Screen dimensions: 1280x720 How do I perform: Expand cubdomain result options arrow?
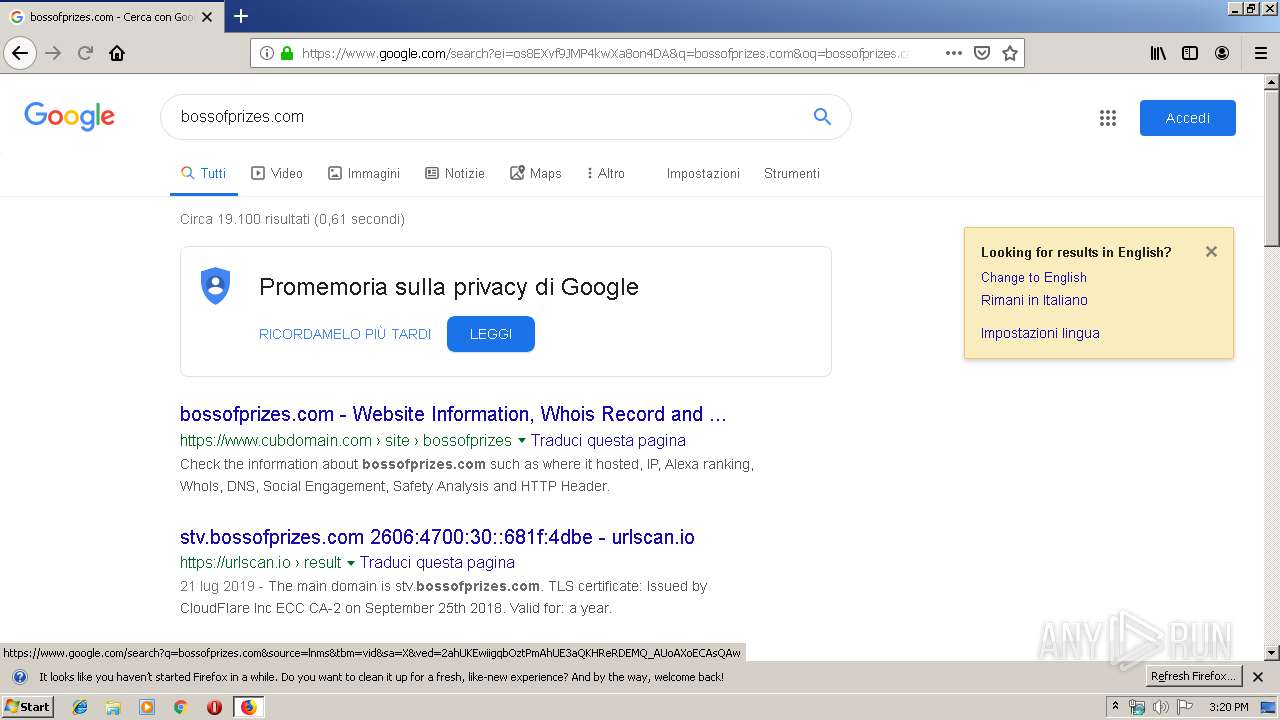[521, 441]
